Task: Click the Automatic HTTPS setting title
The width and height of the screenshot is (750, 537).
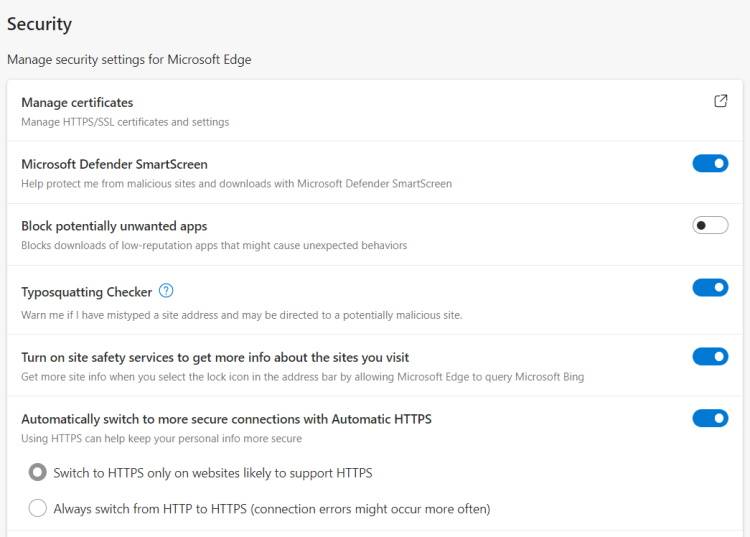Action: (226, 419)
